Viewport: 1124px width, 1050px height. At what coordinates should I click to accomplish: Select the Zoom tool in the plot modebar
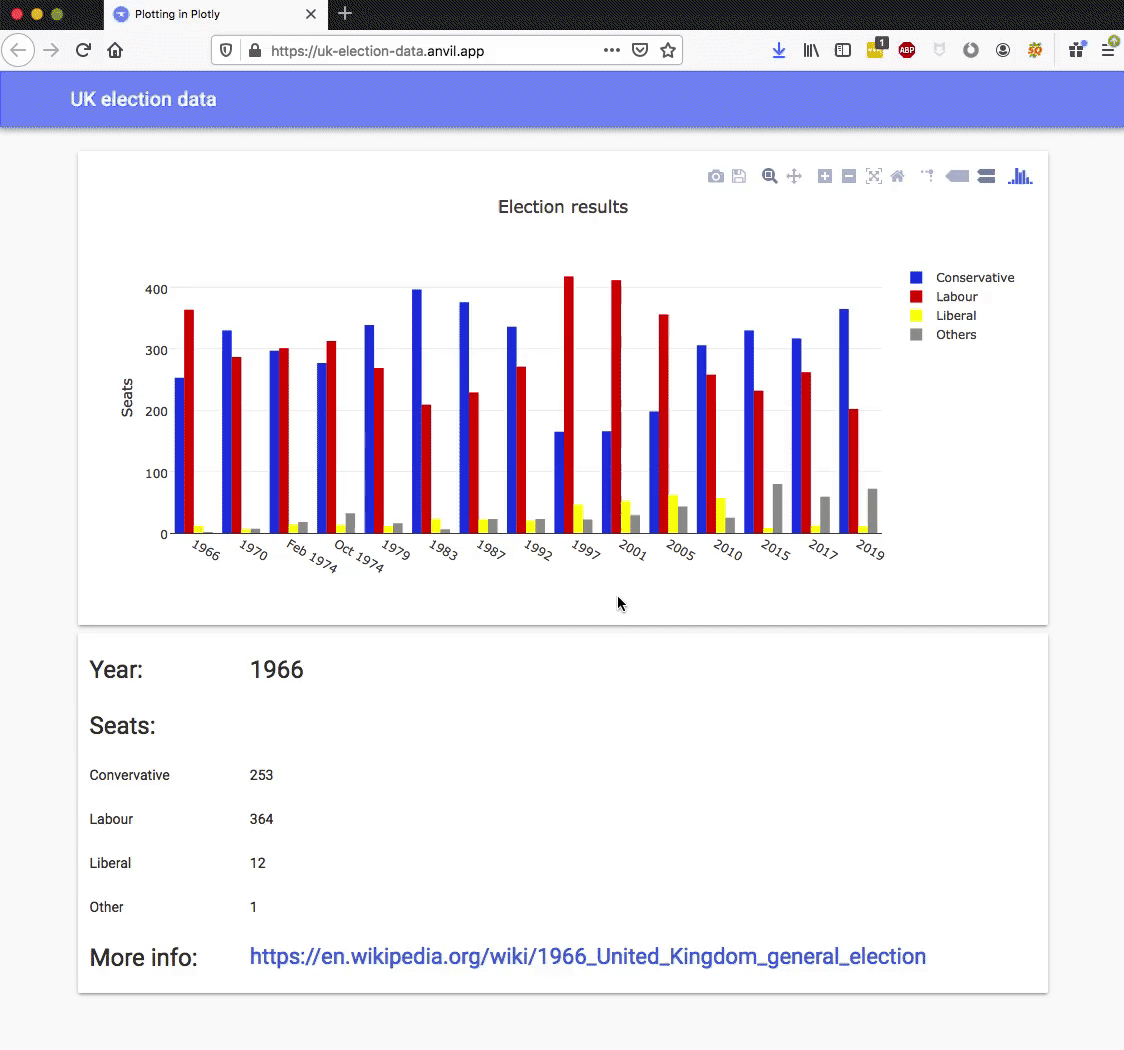pyautogui.click(x=770, y=176)
